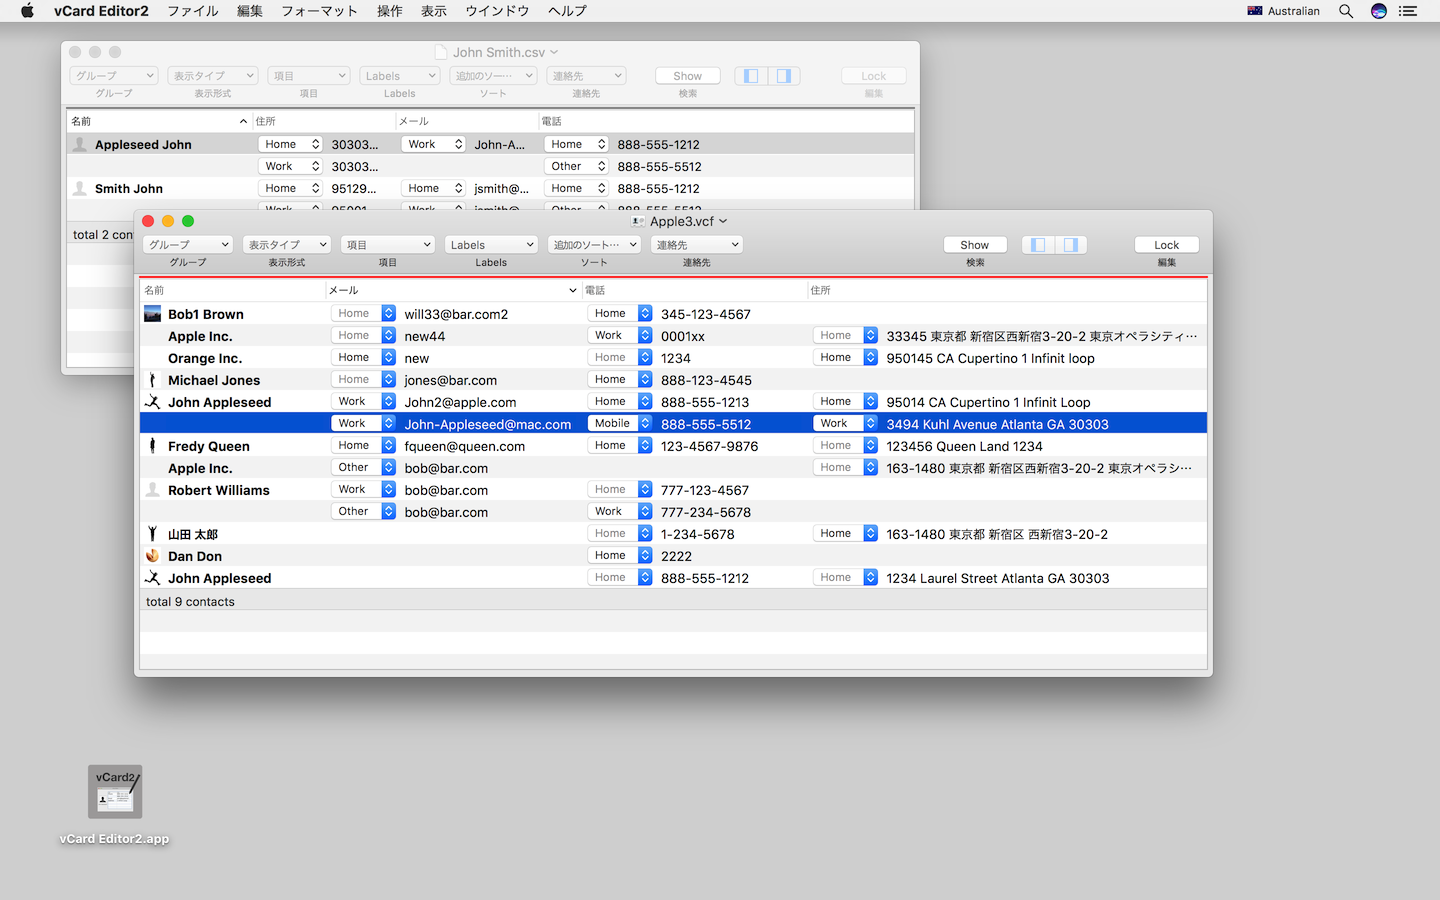The width and height of the screenshot is (1440, 900).
Task: Select phone 345-123-4567
Action: 706,314
